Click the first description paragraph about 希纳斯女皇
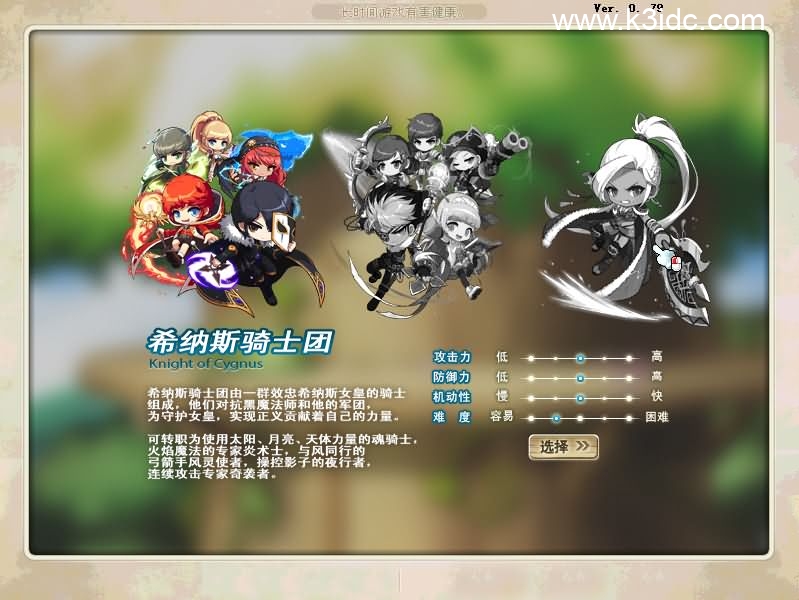The image size is (799, 600). 277,405
